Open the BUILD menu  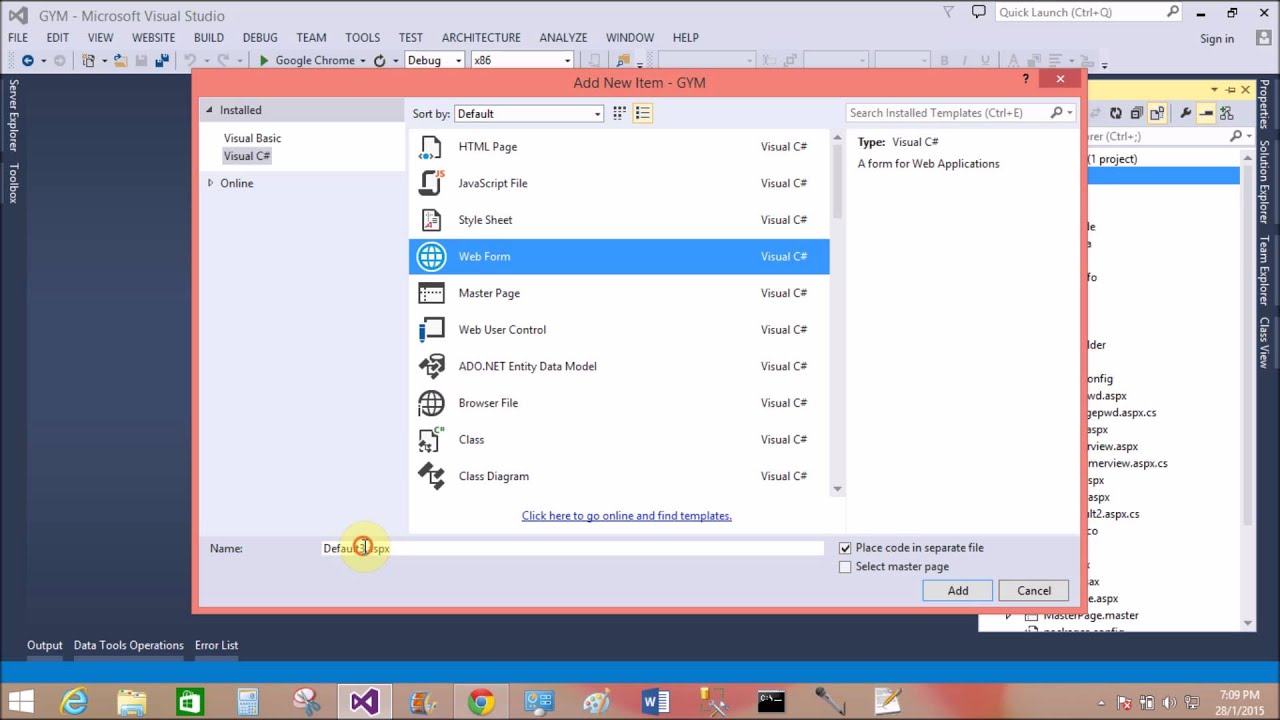click(x=209, y=38)
